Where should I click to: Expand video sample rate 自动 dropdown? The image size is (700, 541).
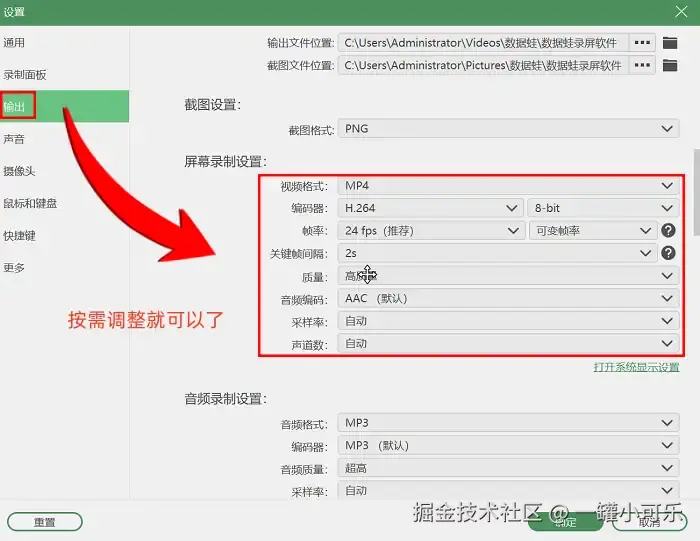pyautogui.click(x=508, y=321)
